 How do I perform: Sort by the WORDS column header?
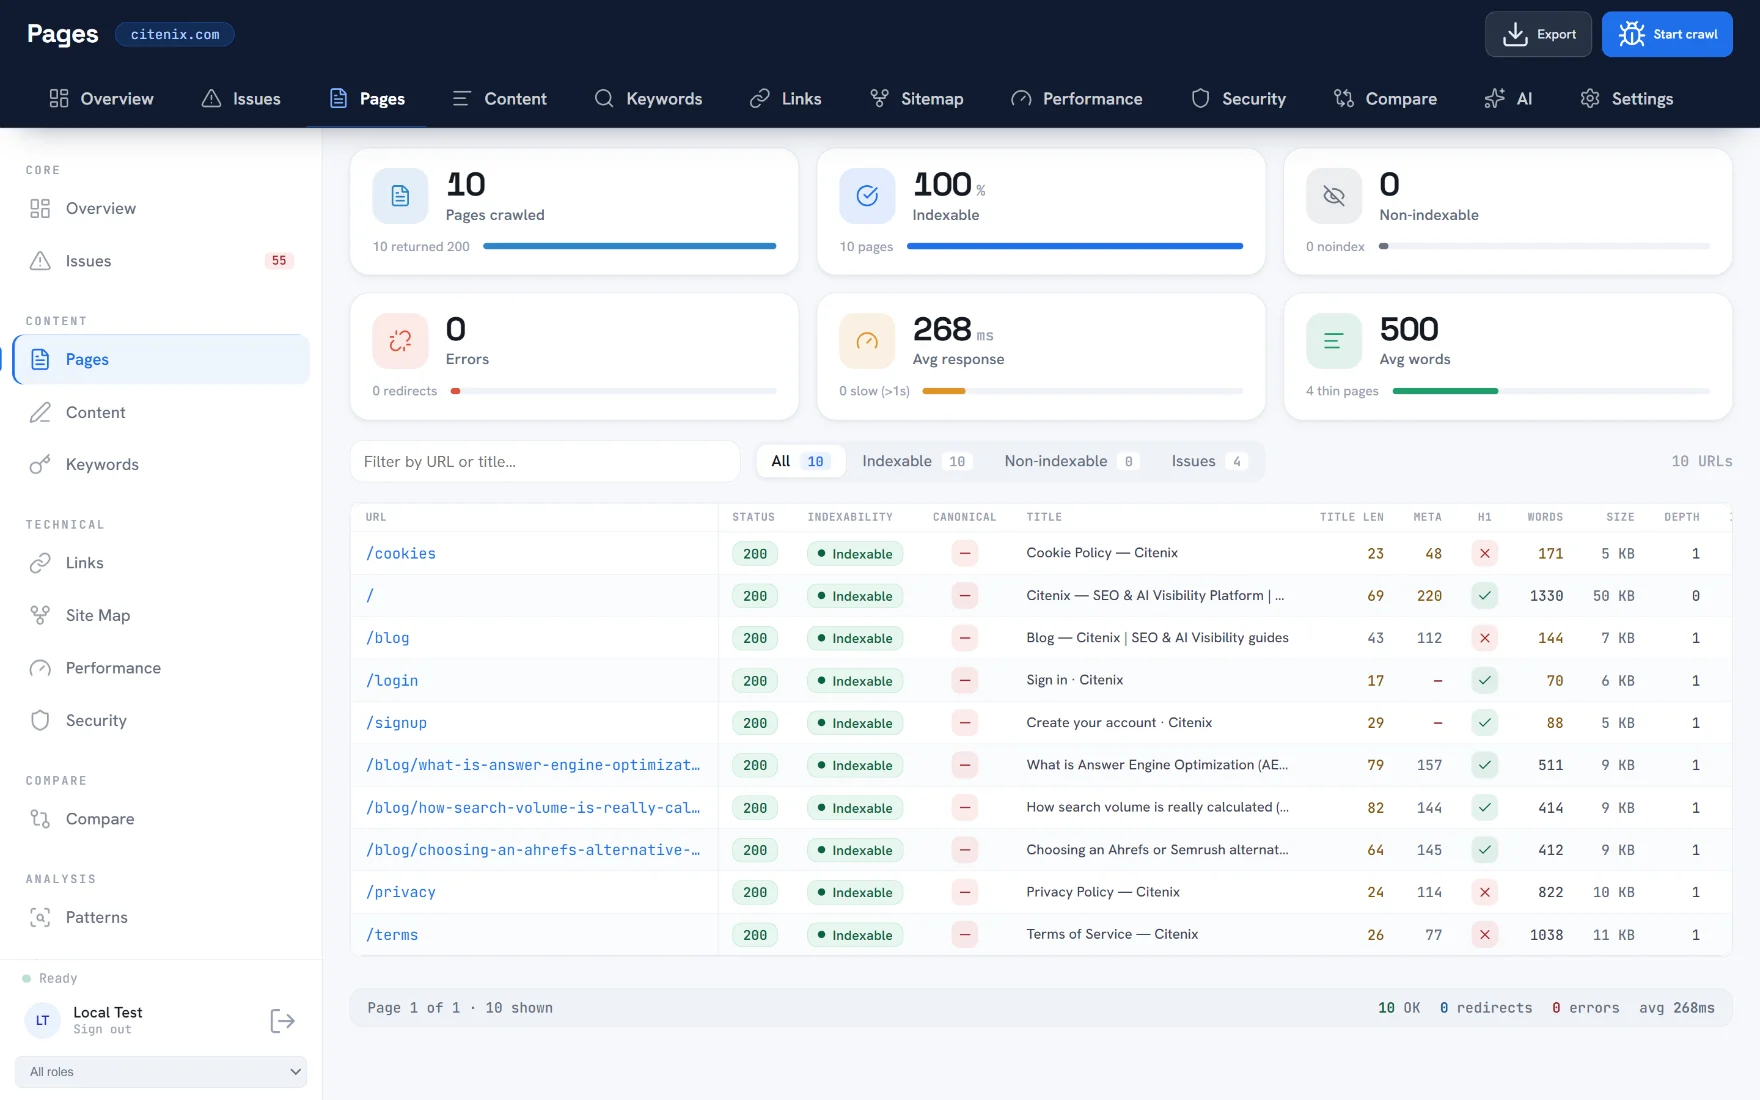pos(1545,517)
